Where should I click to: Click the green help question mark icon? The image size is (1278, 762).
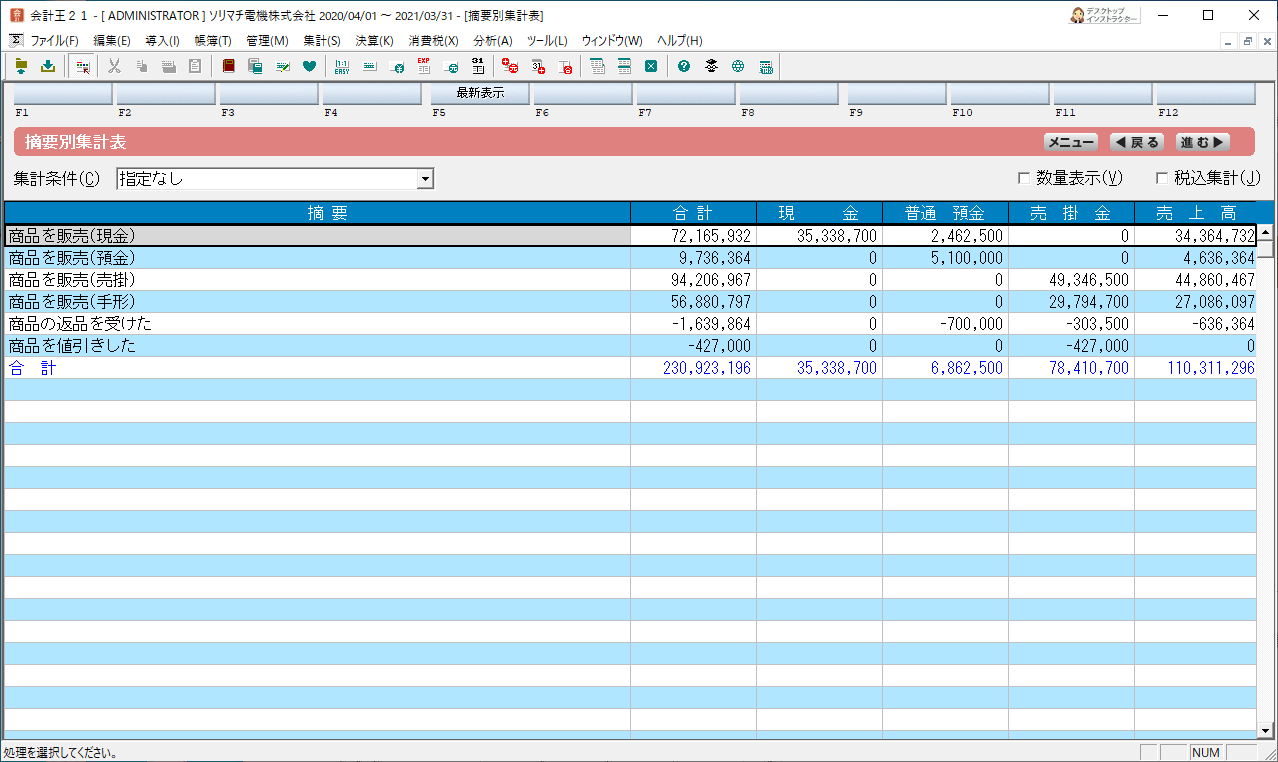pos(684,67)
